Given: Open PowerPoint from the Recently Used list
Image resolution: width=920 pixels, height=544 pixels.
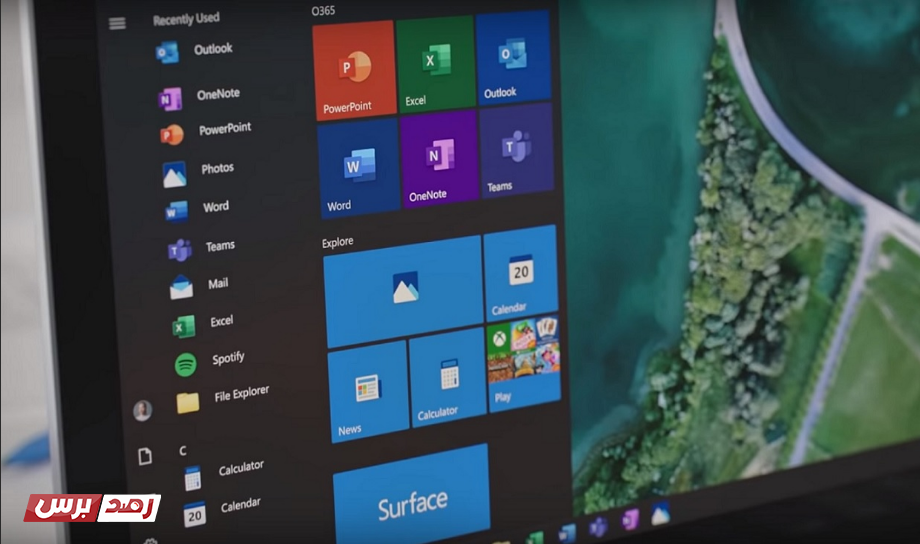Looking at the screenshot, I should click(205, 132).
